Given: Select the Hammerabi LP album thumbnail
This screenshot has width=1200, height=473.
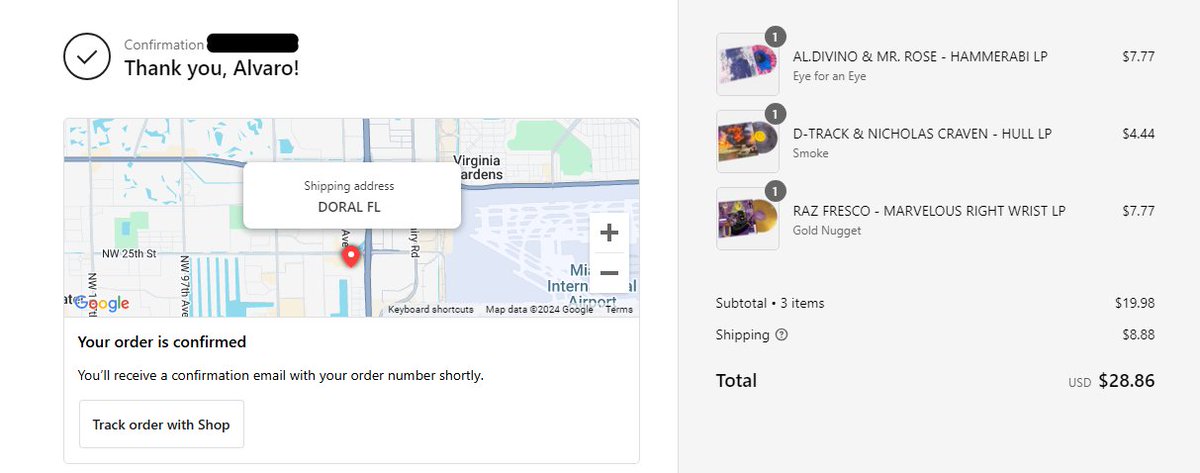Looking at the screenshot, I should [748, 64].
